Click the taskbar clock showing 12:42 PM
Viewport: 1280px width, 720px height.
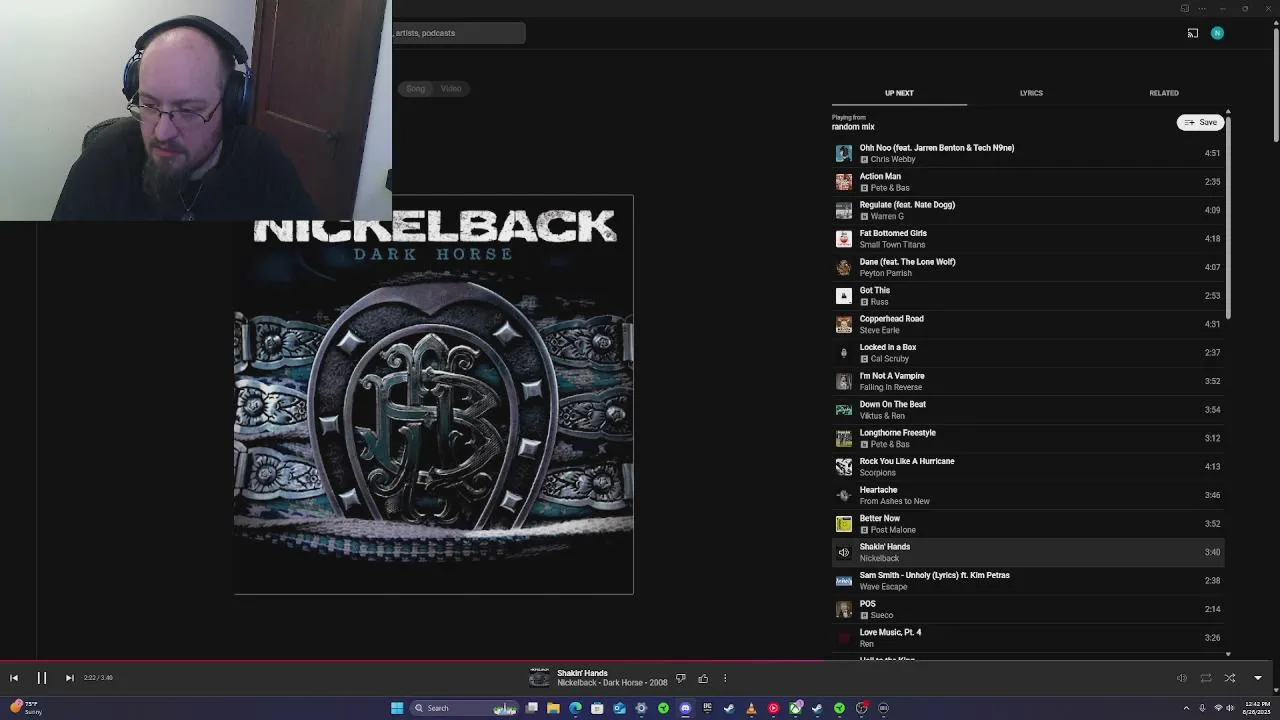click(x=1256, y=708)
